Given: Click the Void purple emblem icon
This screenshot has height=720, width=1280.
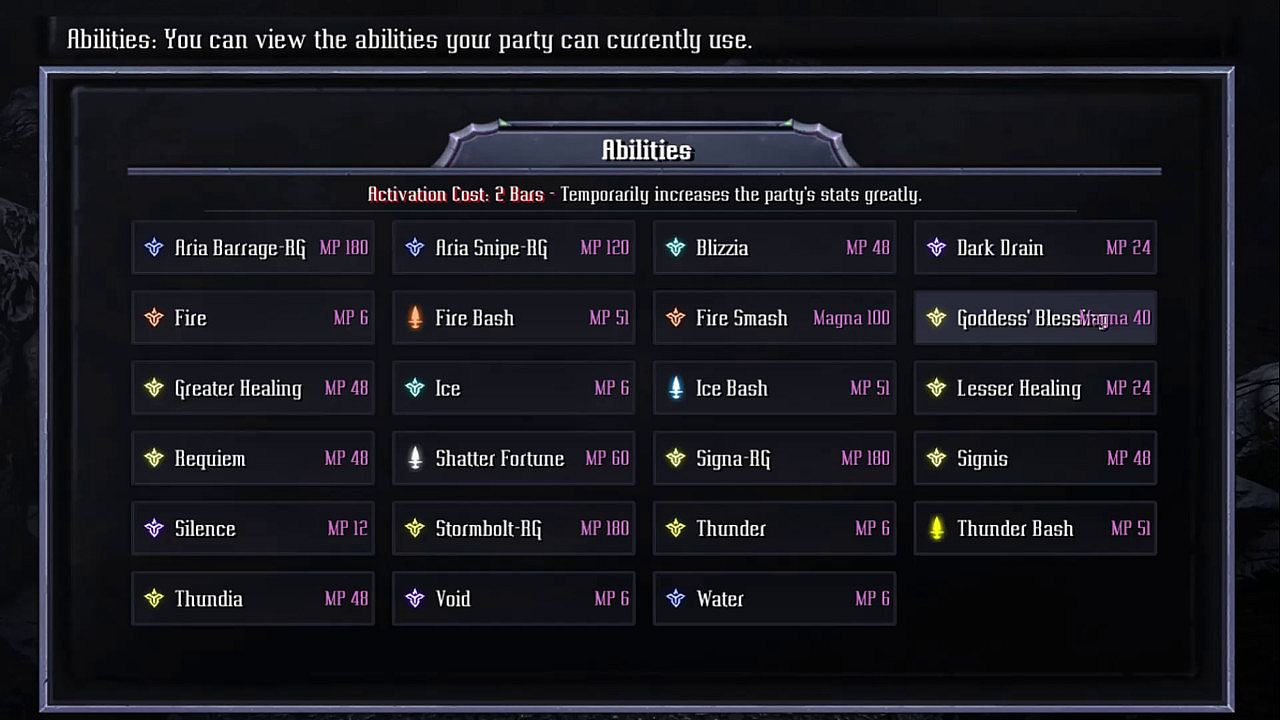Looking at the screenshot, I should click(415, 598).
